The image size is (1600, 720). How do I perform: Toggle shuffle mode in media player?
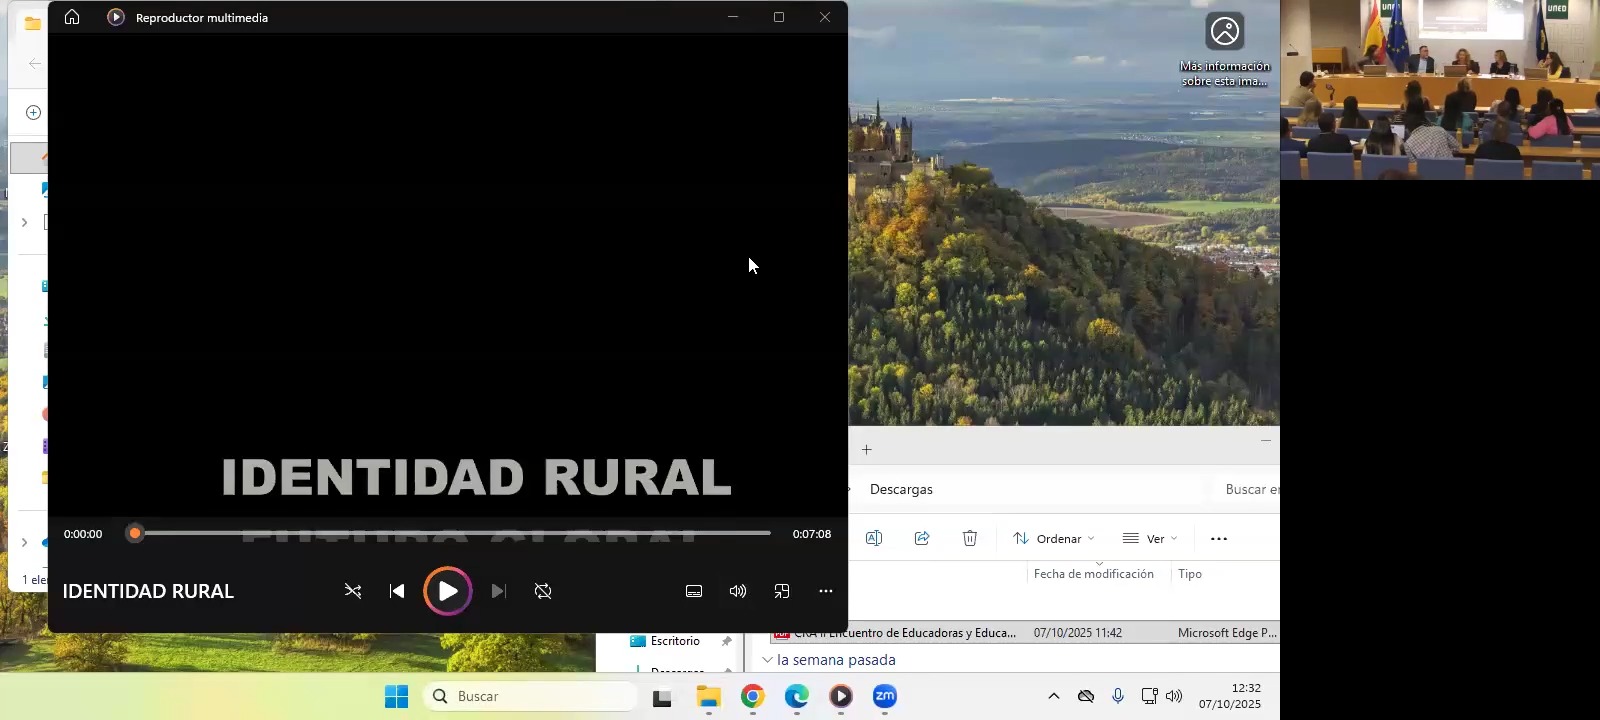click(x=353, y=591)
